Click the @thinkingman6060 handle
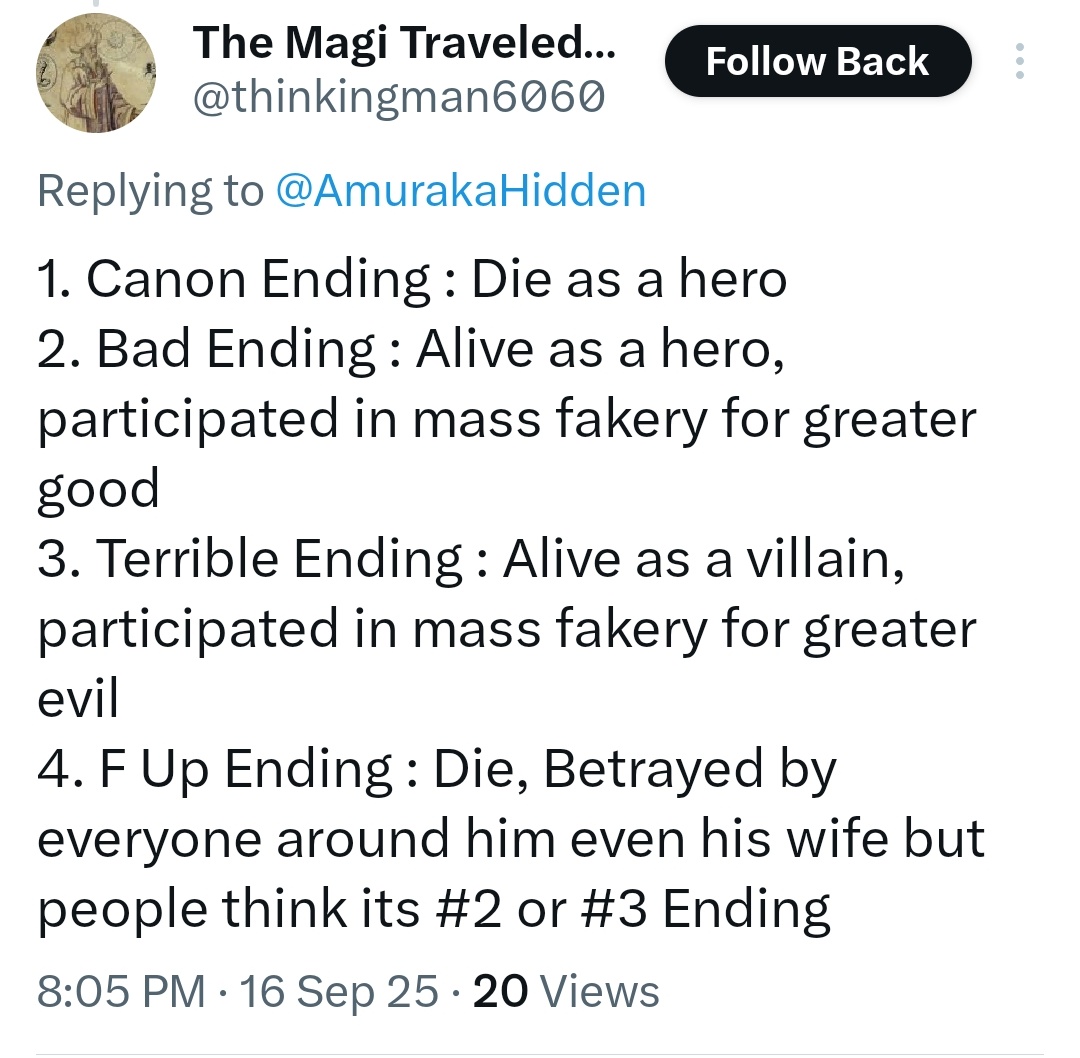Image resolution: width=1080 pixels, height=1058 pixels. click(398, 97)
